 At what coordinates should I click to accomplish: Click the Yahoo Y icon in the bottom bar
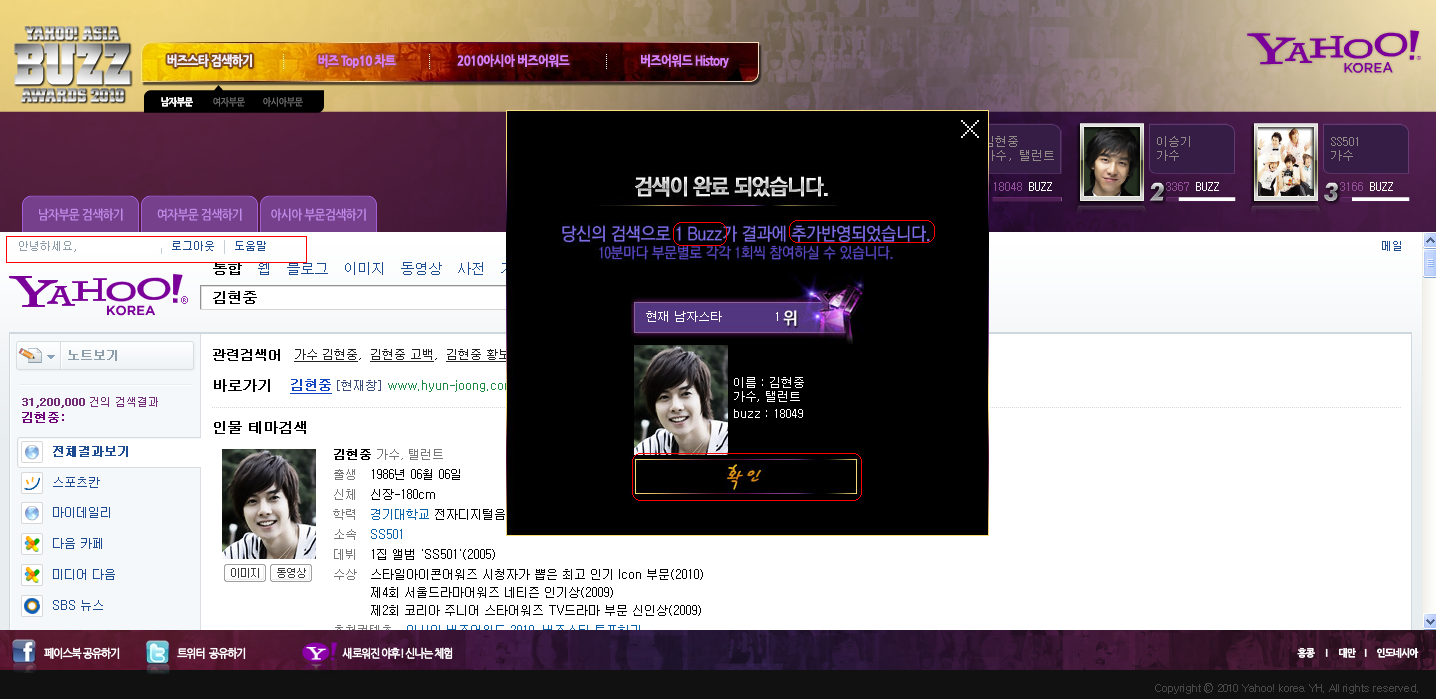click(x=317, y=653)
